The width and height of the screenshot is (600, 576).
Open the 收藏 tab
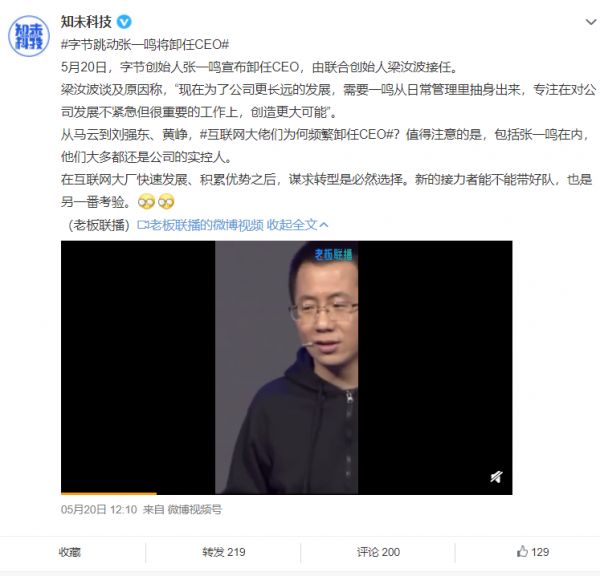[70, 552]
